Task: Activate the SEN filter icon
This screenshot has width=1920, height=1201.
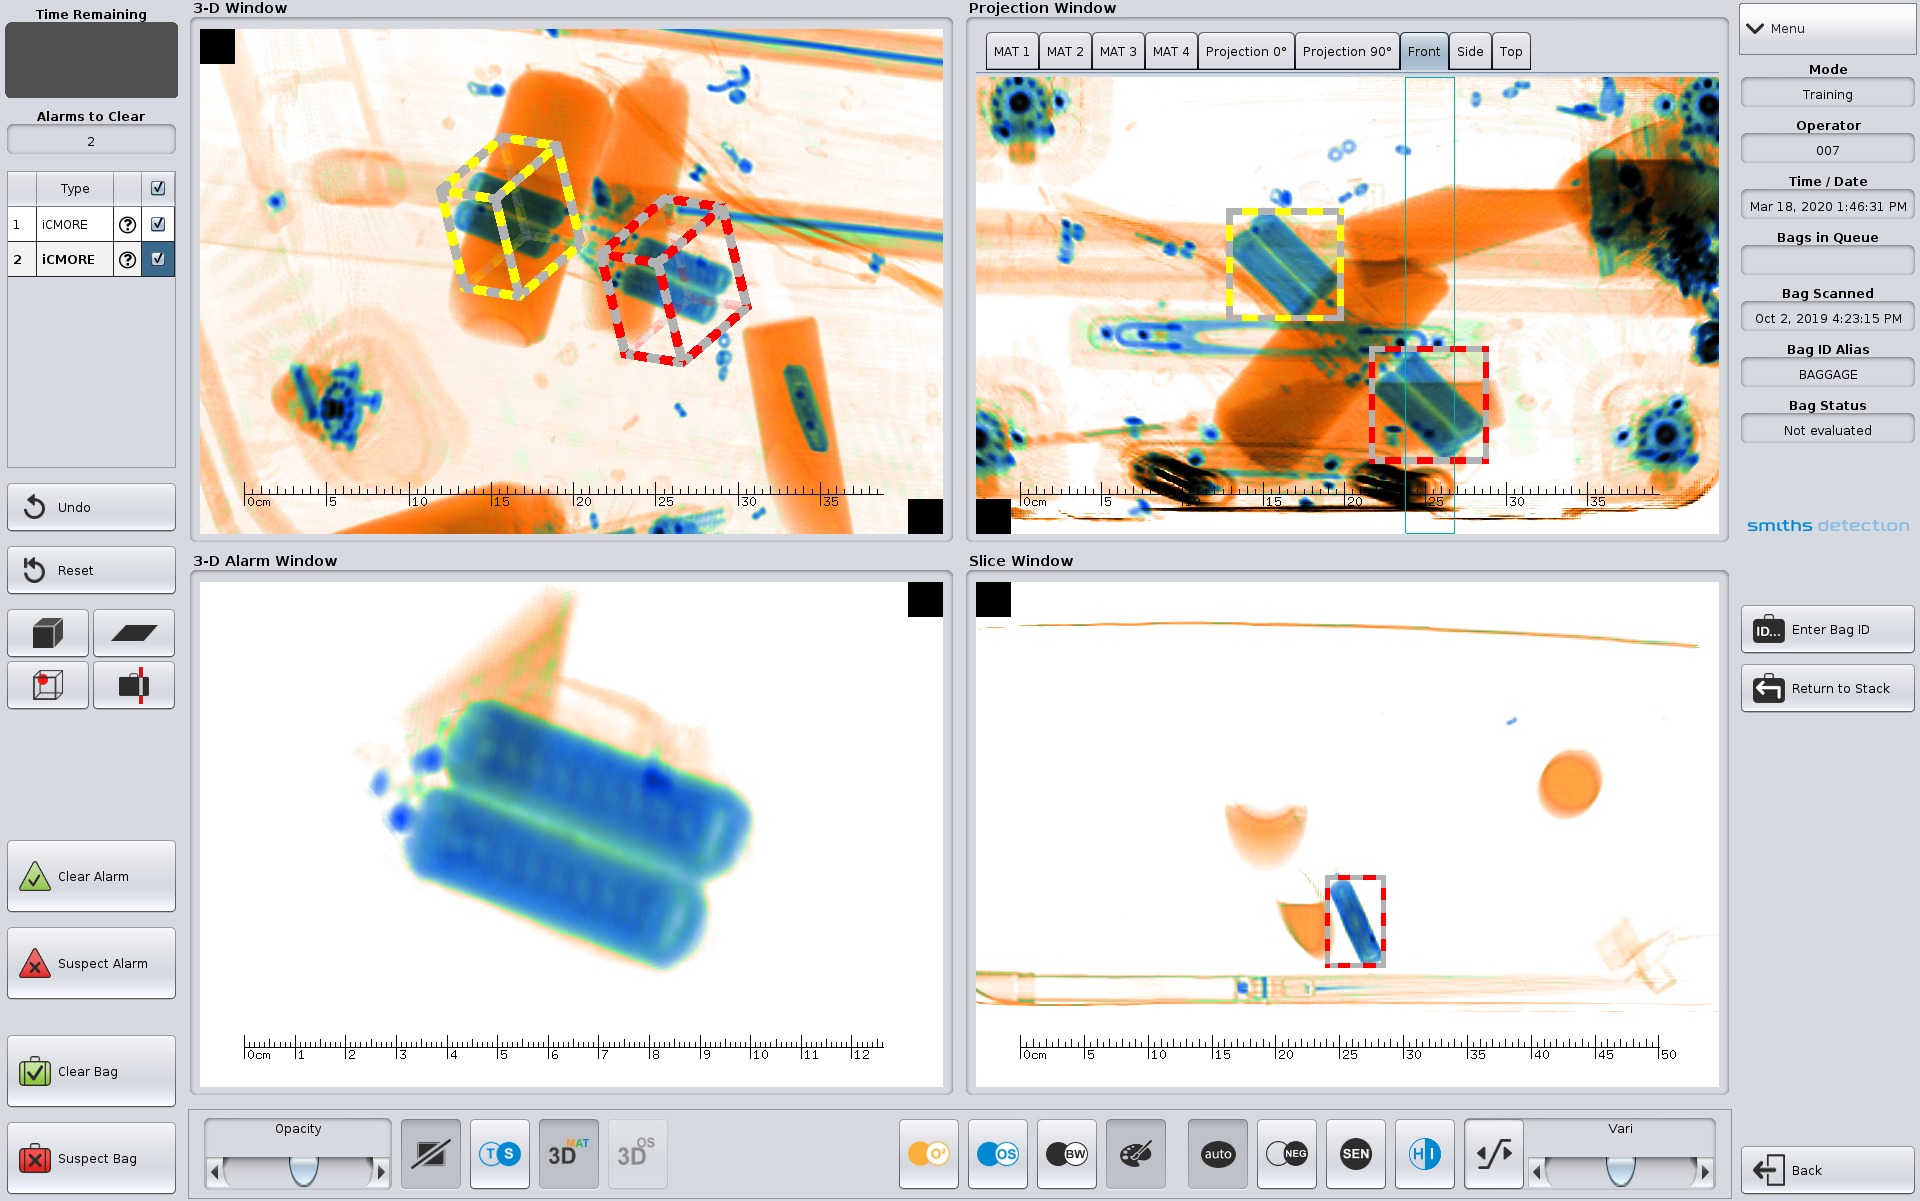Action: click(1355, 1154)
